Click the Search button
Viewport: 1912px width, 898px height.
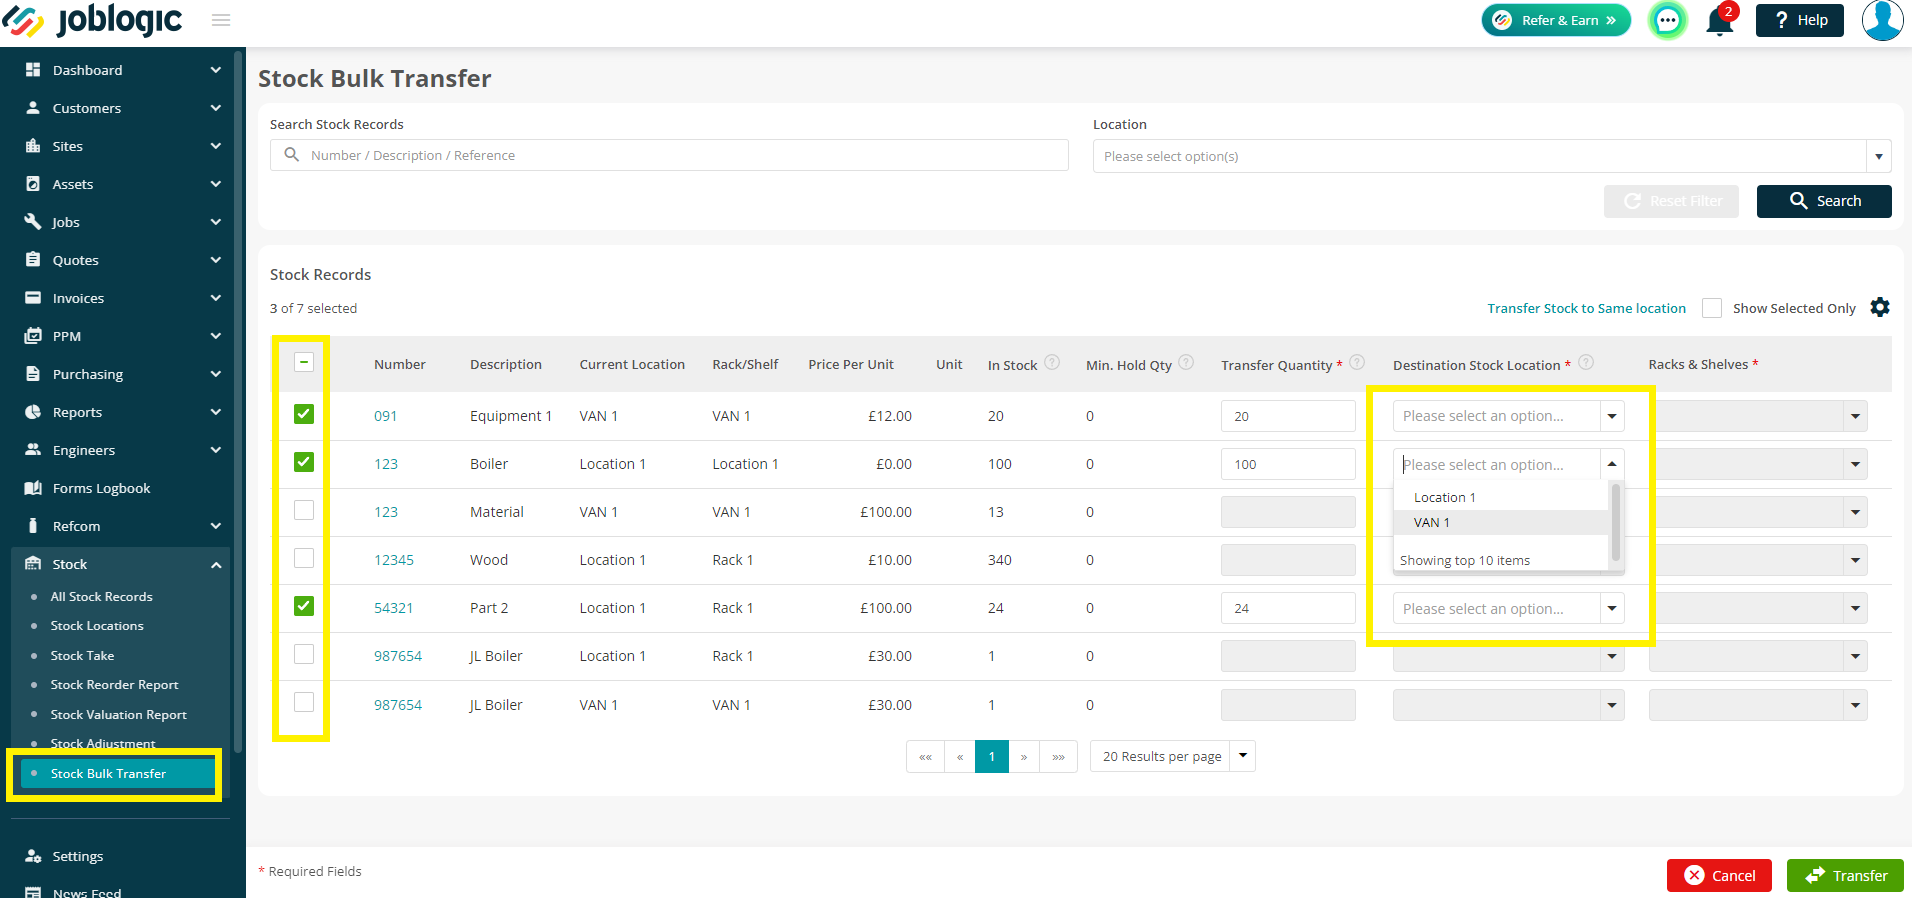point(1824,201)
